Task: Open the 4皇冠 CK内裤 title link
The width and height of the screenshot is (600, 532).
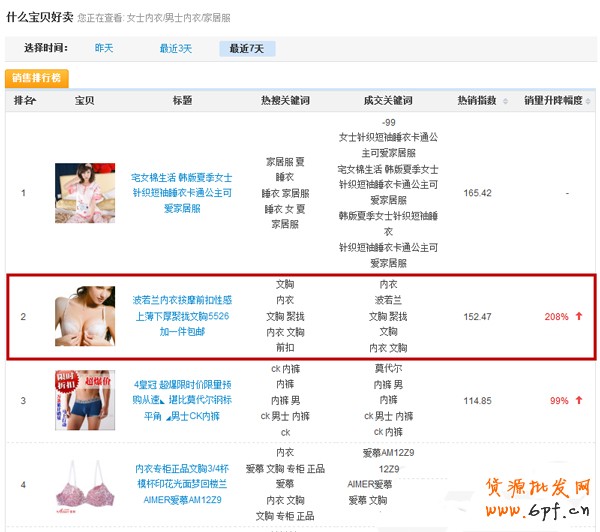Action: click(x=182, y=400)
